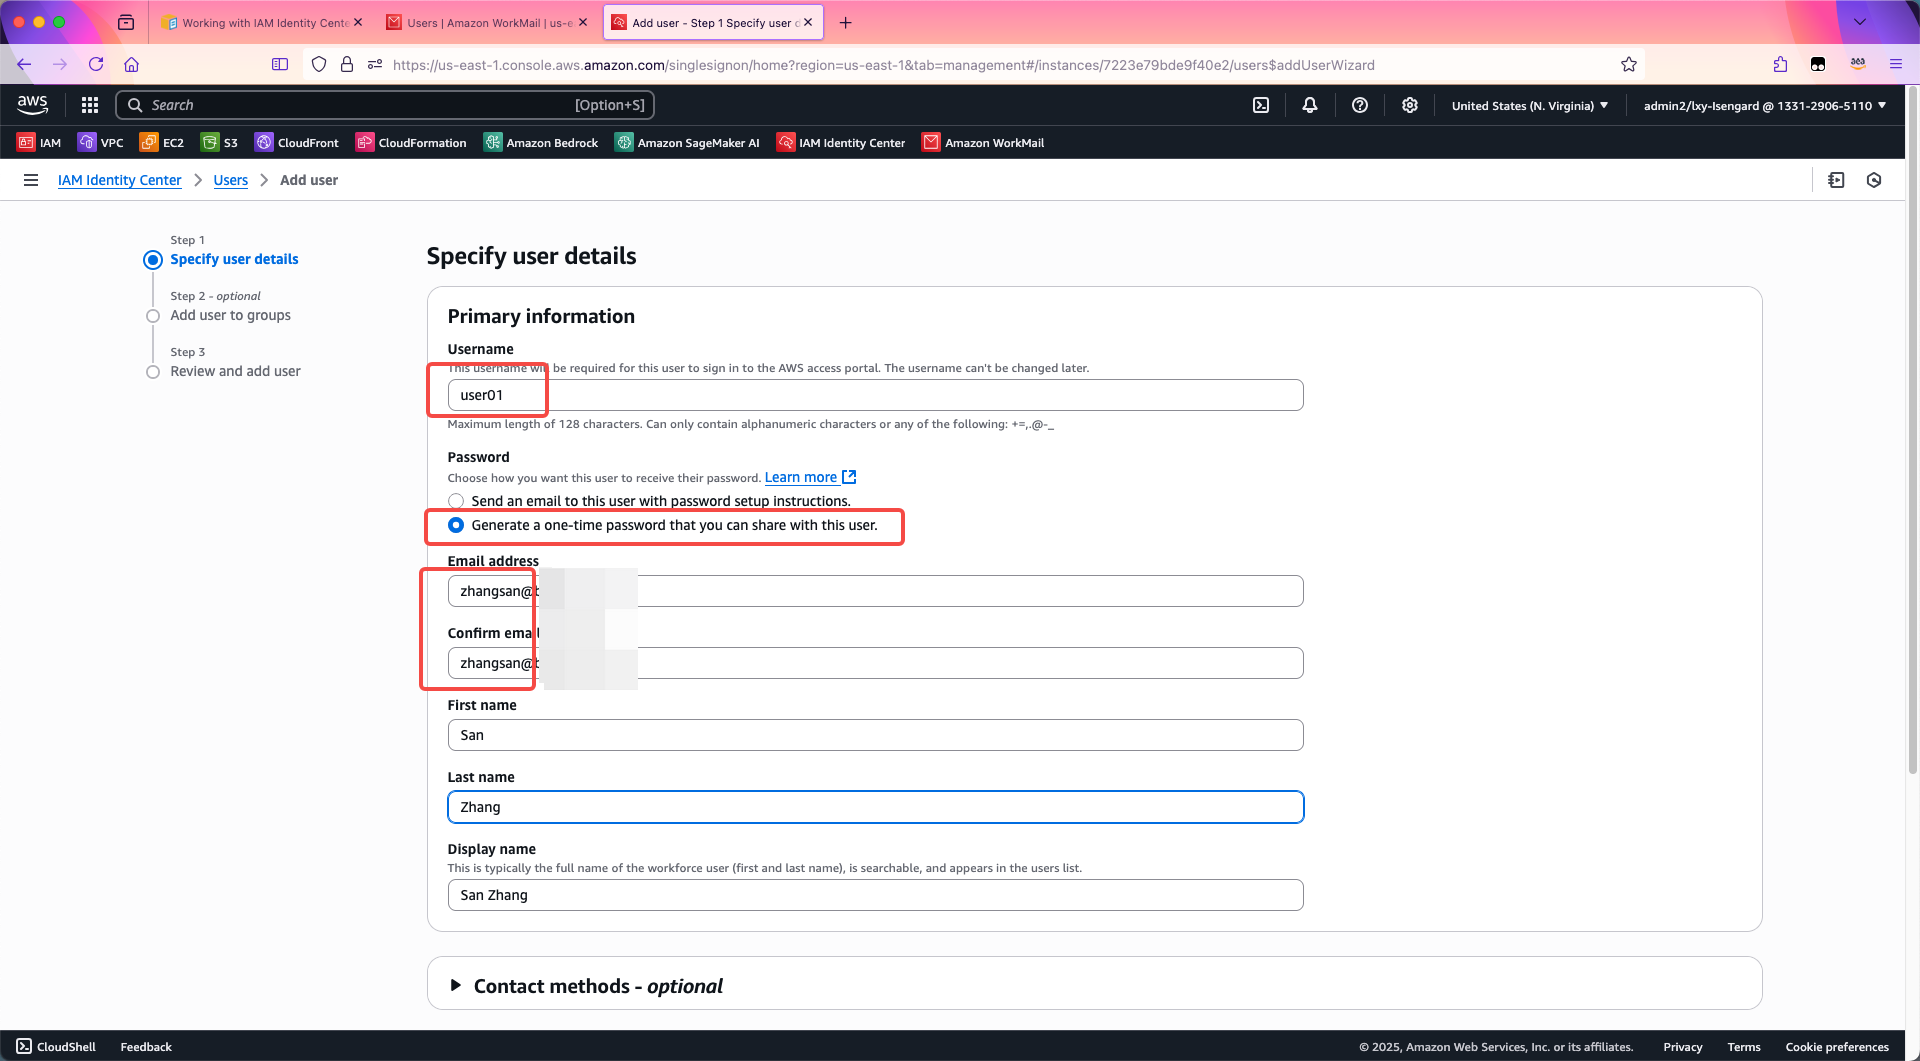Screen dimensions: 1920x1061
Task: Open the help question mark menu
Action: pos(1360,105)
